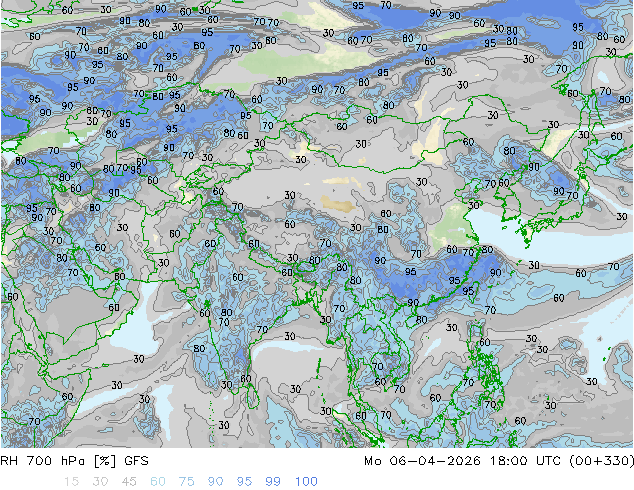Click the 'GFS' model label

point(136,461)
